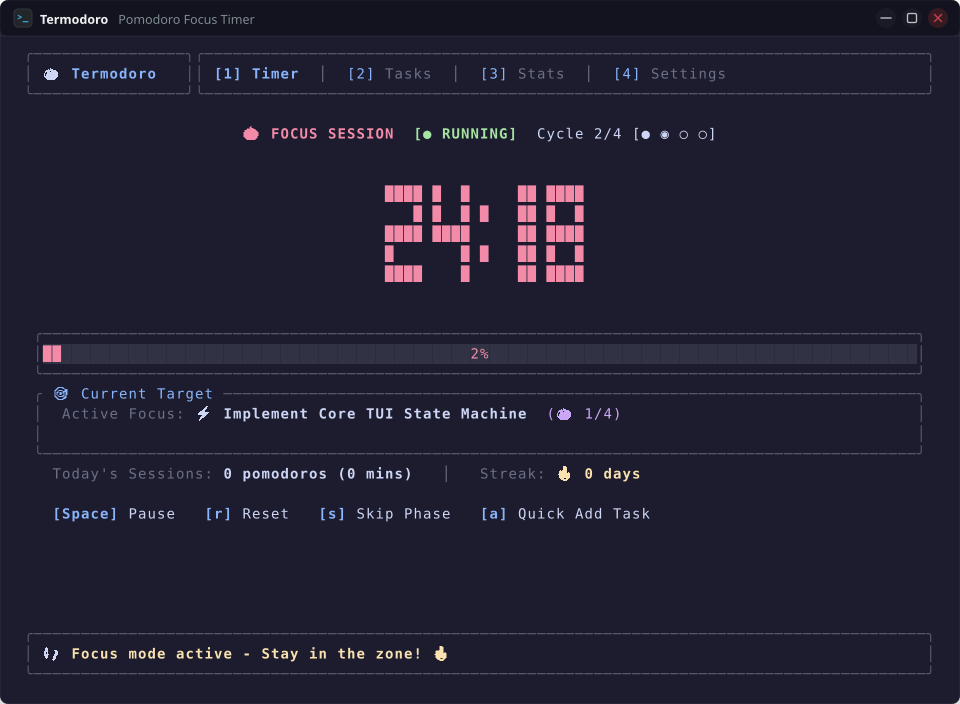Click the filled pink segment of progress bar

[52, 354]
